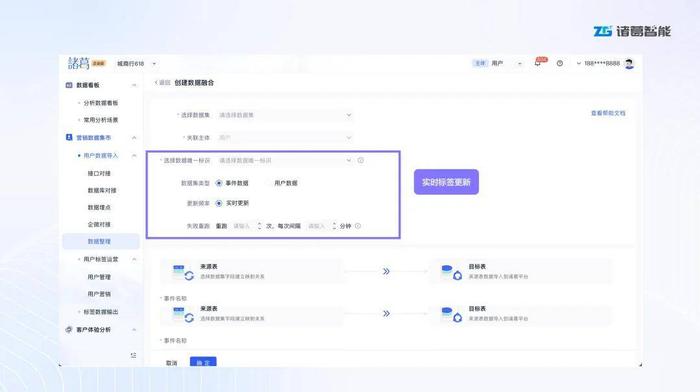Go to 数据埋点 menu item
This screenshot has height=392, width=700.
coord(99,207)
